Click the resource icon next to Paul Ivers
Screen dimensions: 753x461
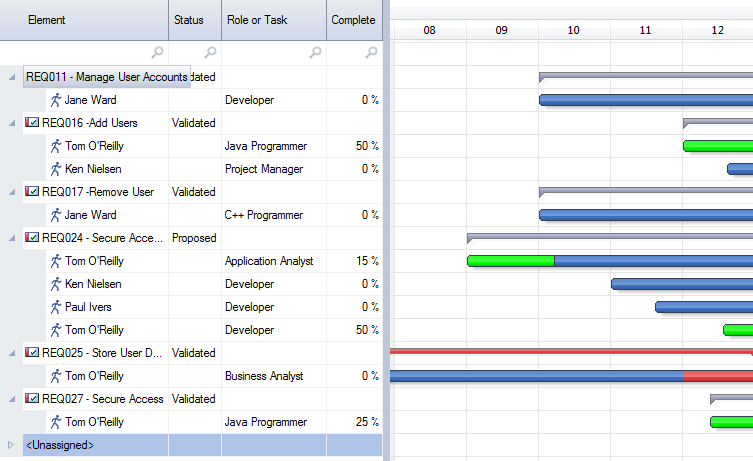[x=56, y=307]
